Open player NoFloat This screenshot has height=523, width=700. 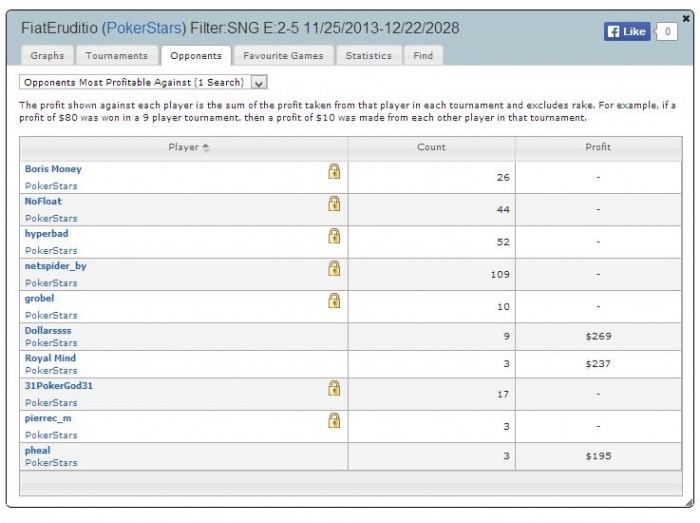tap(43, 201)
